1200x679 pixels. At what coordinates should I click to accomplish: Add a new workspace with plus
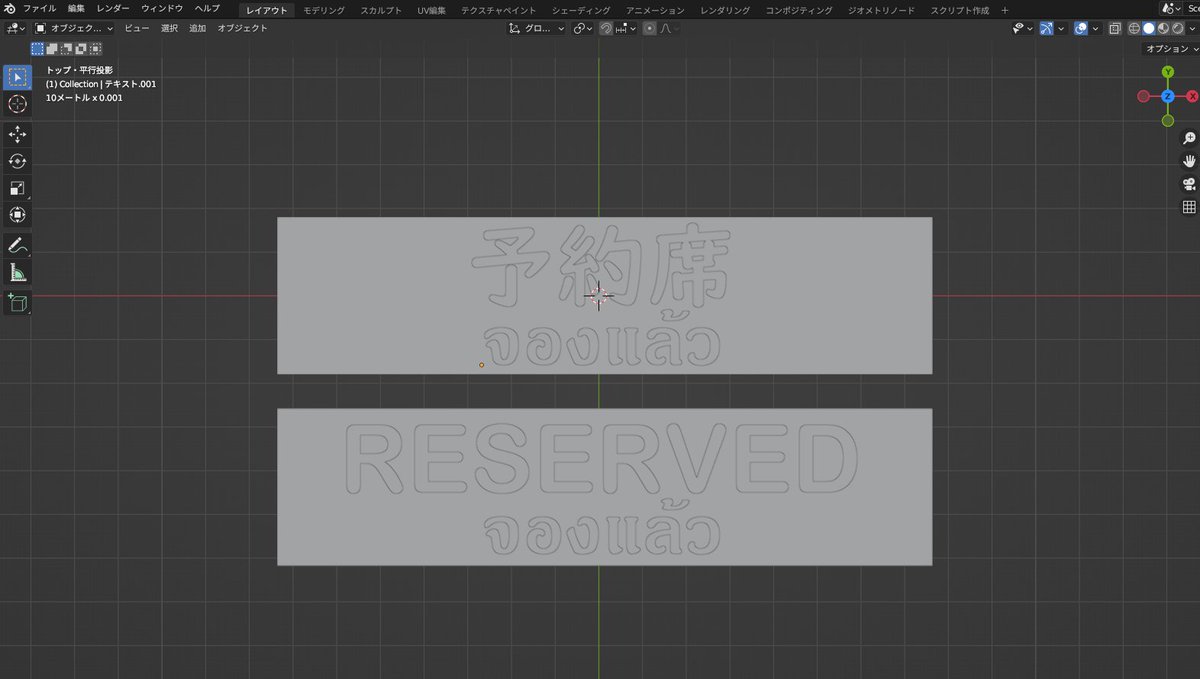click(1005, 9)
